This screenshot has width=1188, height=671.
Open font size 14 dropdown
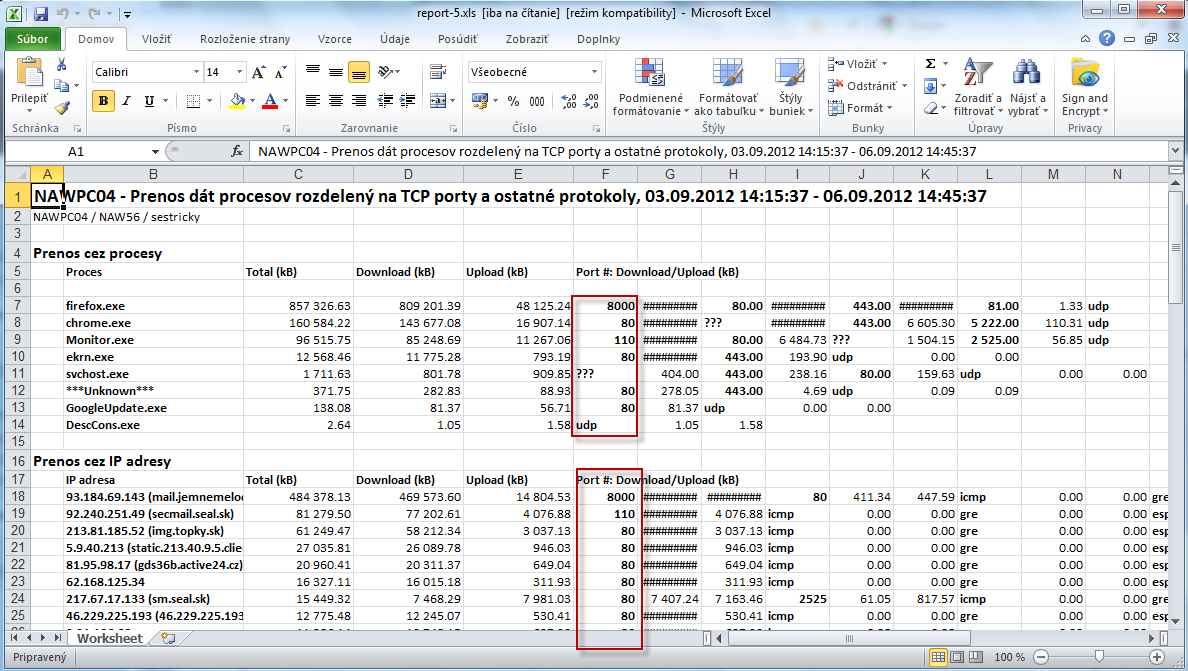(239, 72)
